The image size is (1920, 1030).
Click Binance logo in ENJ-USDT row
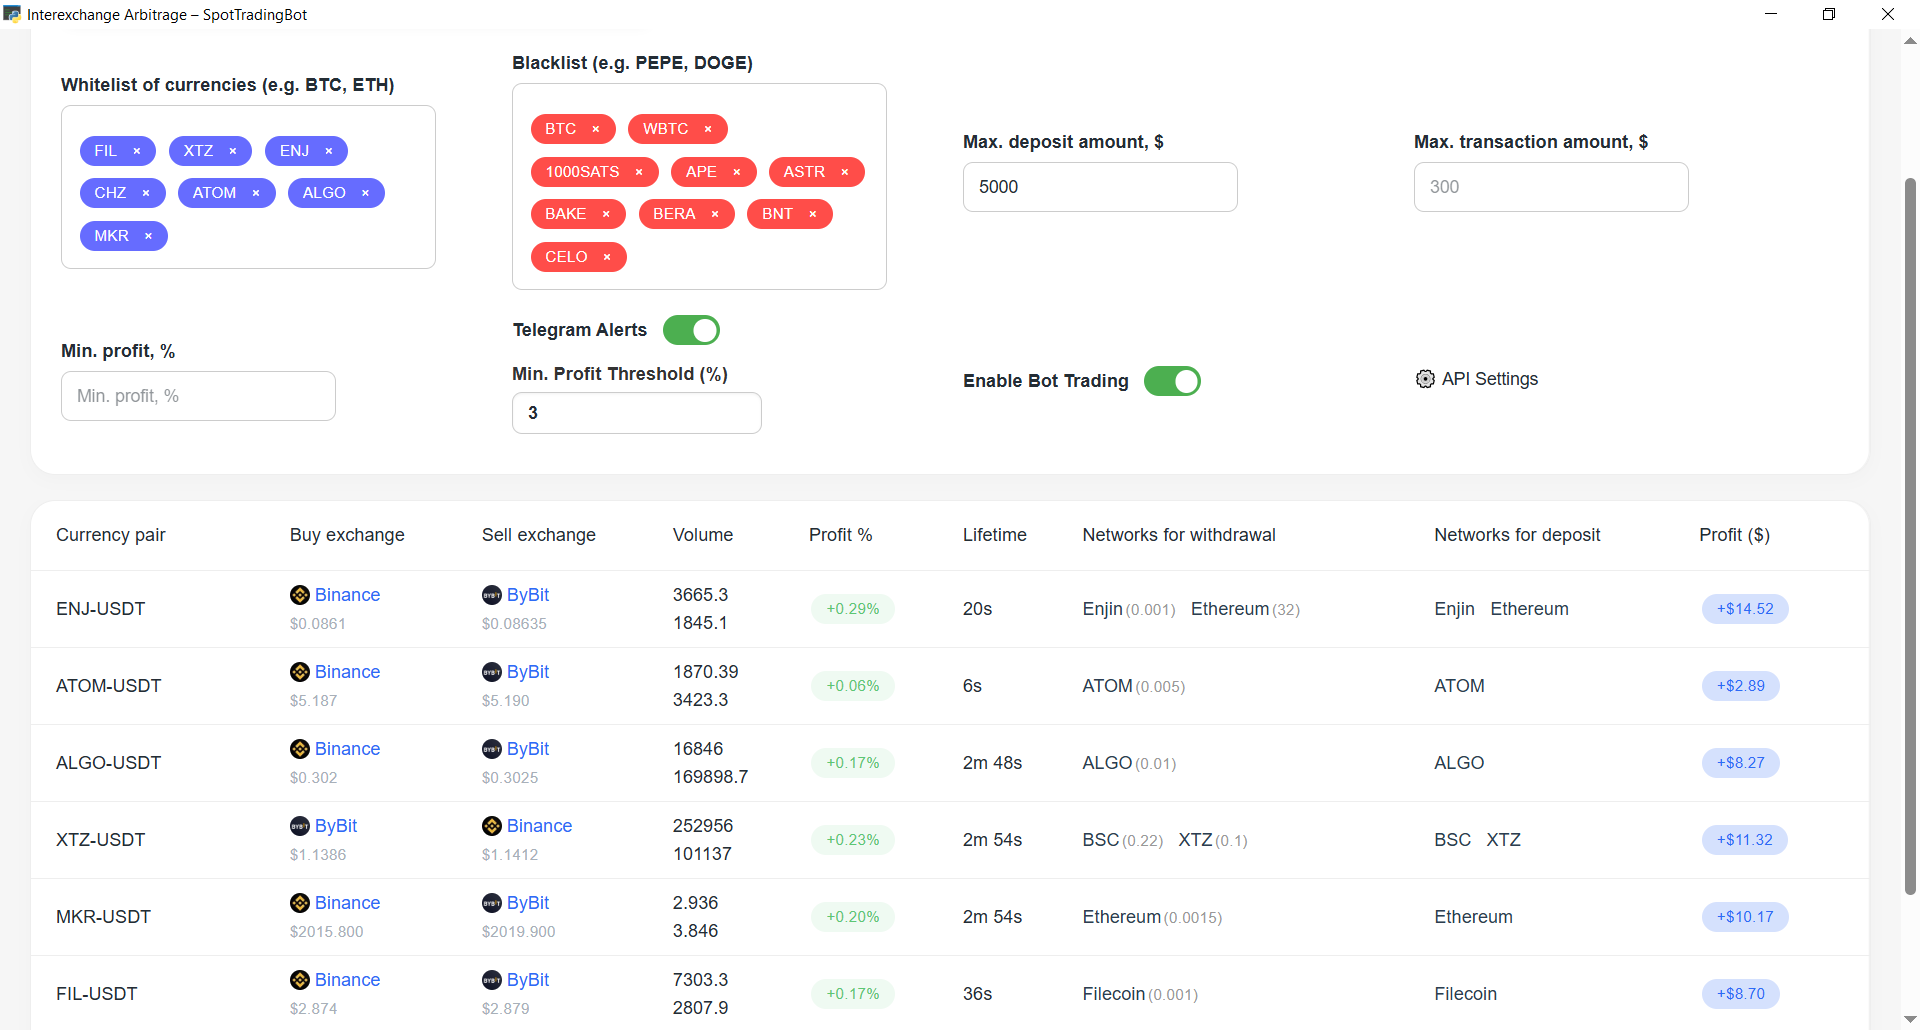tap(299, 595)
